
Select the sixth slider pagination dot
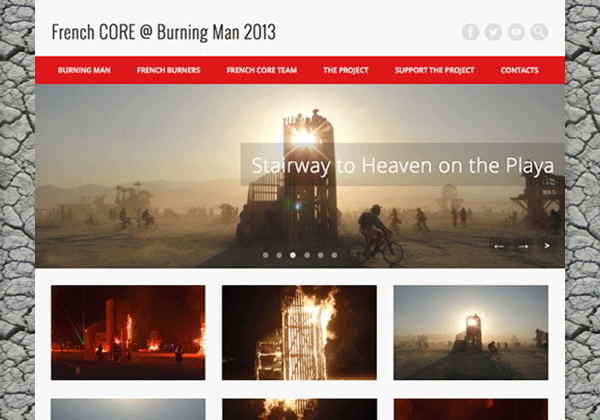334,255
